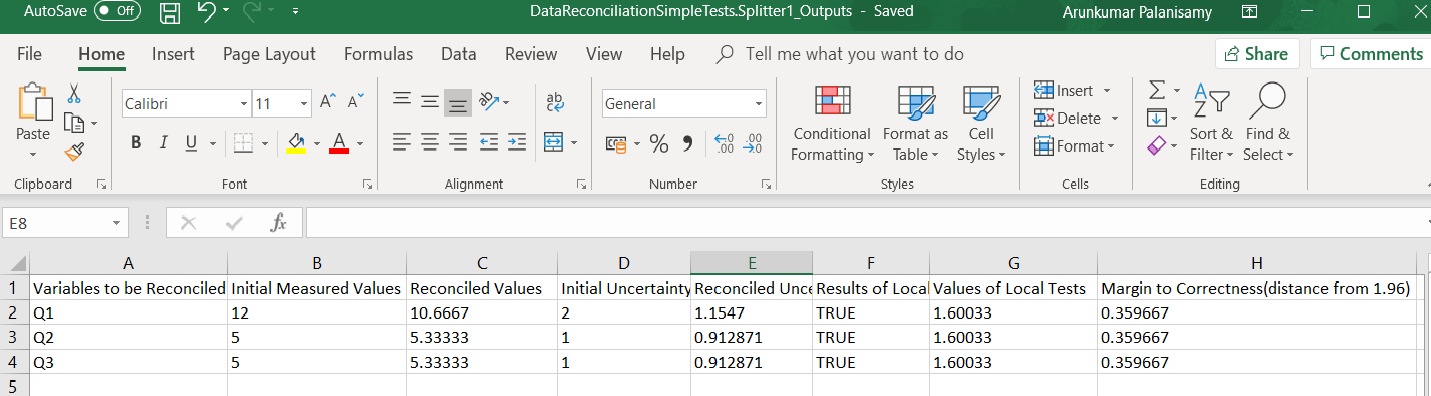The height and width of the screenshot is (396, 1431).
Task: Click the Copy icon
Action: point(74,123)
